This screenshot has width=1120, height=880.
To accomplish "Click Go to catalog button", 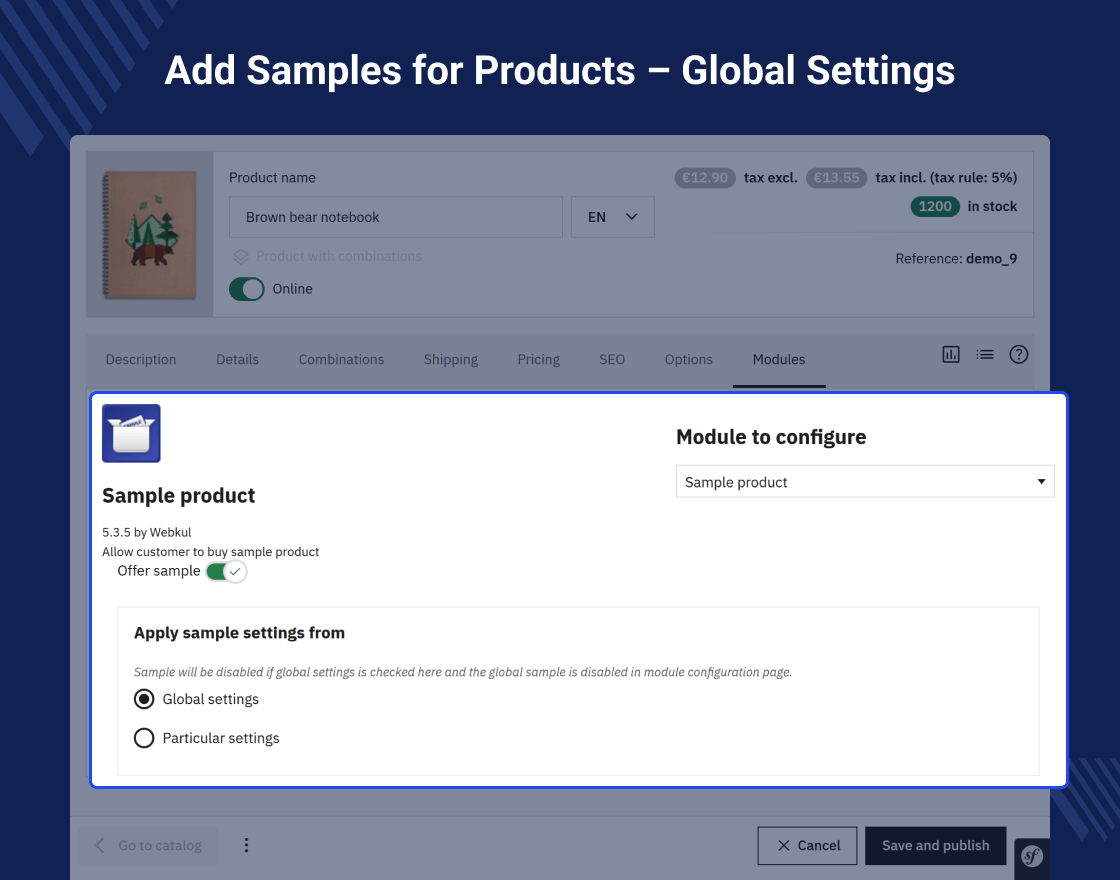I will click(149, 846).
